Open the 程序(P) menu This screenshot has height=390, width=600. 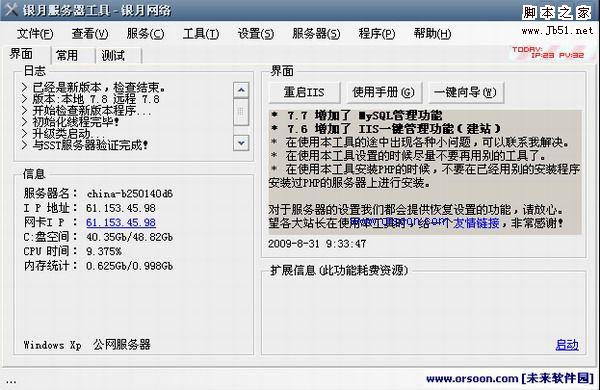pos(377,34)
